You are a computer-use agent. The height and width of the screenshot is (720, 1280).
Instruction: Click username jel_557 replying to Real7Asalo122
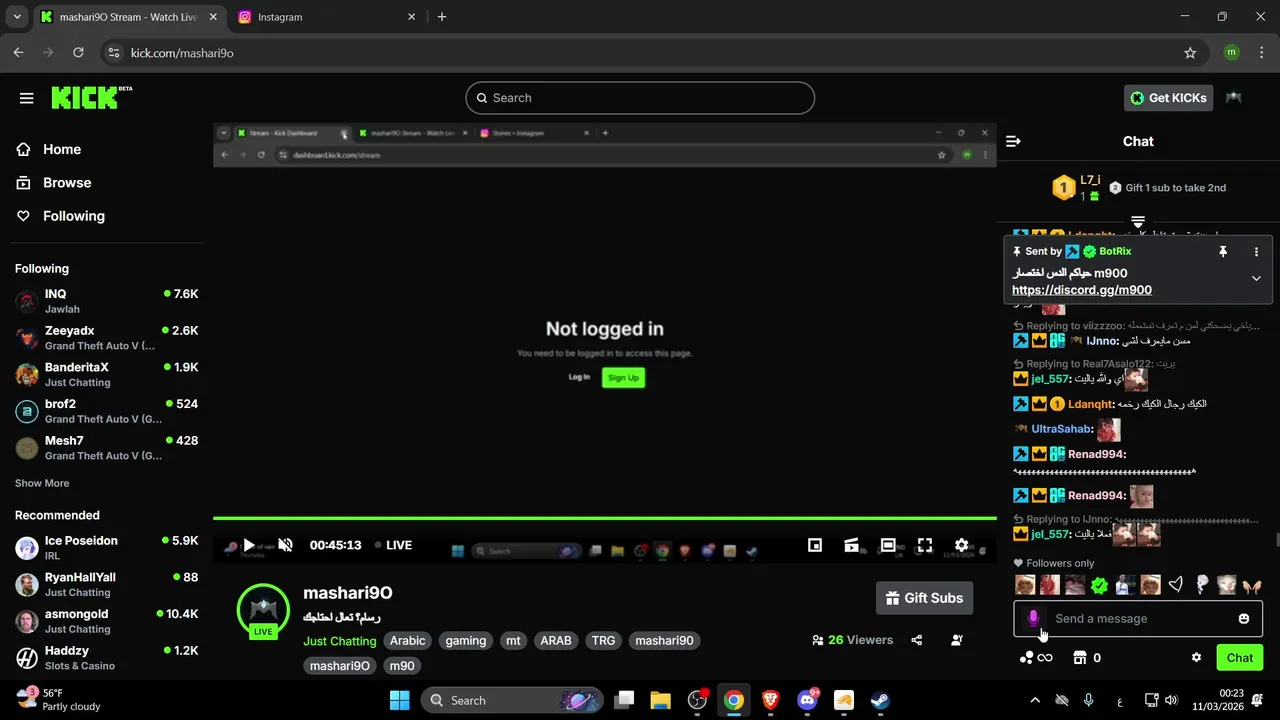click(x=1051, y=379)
